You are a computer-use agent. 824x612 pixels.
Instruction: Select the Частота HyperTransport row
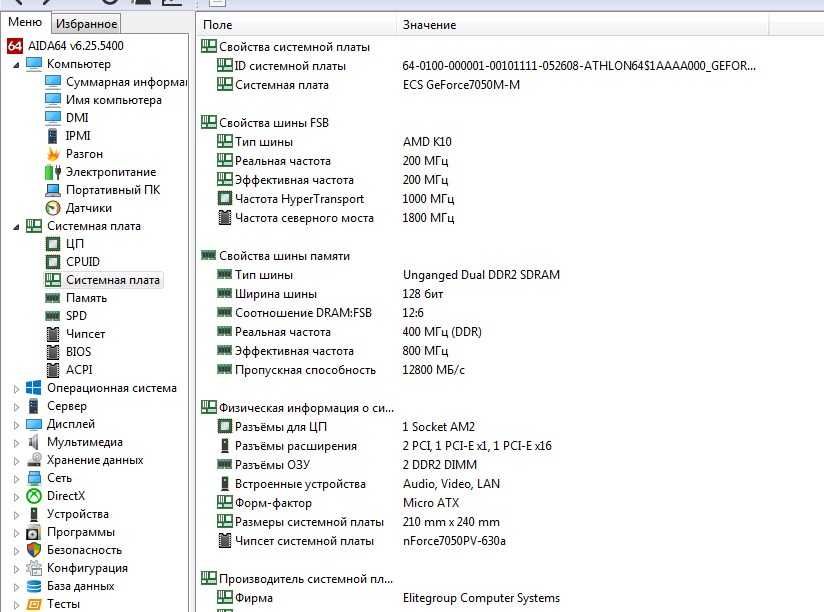(336, 199)
